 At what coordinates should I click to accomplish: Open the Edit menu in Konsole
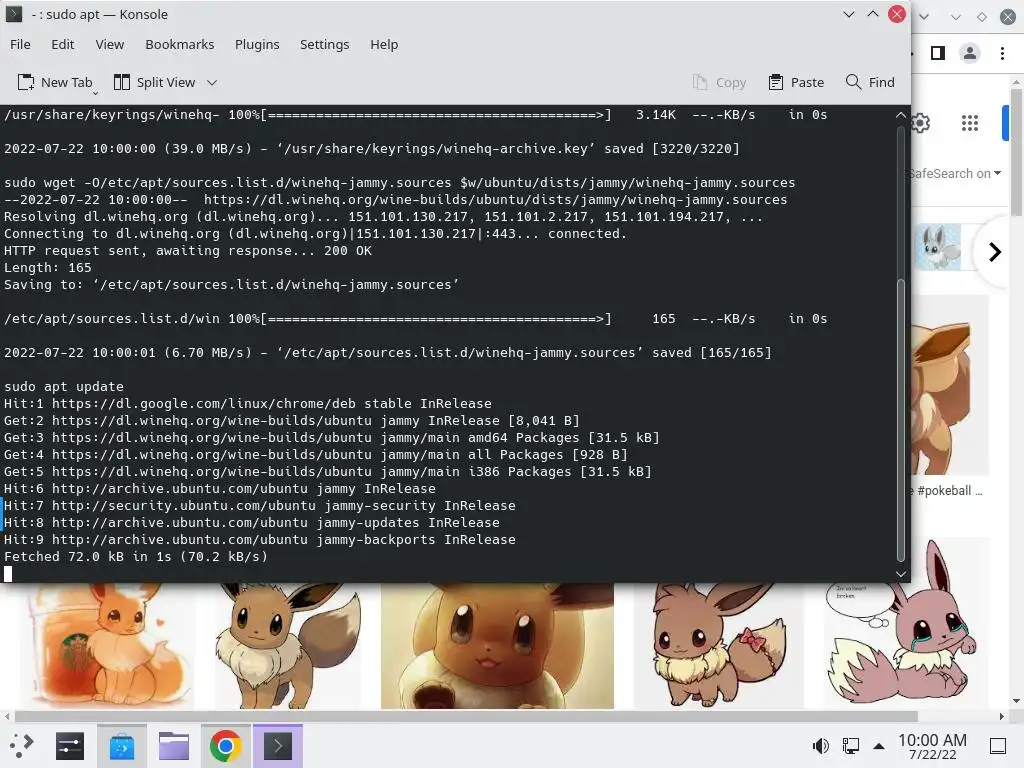63,44
